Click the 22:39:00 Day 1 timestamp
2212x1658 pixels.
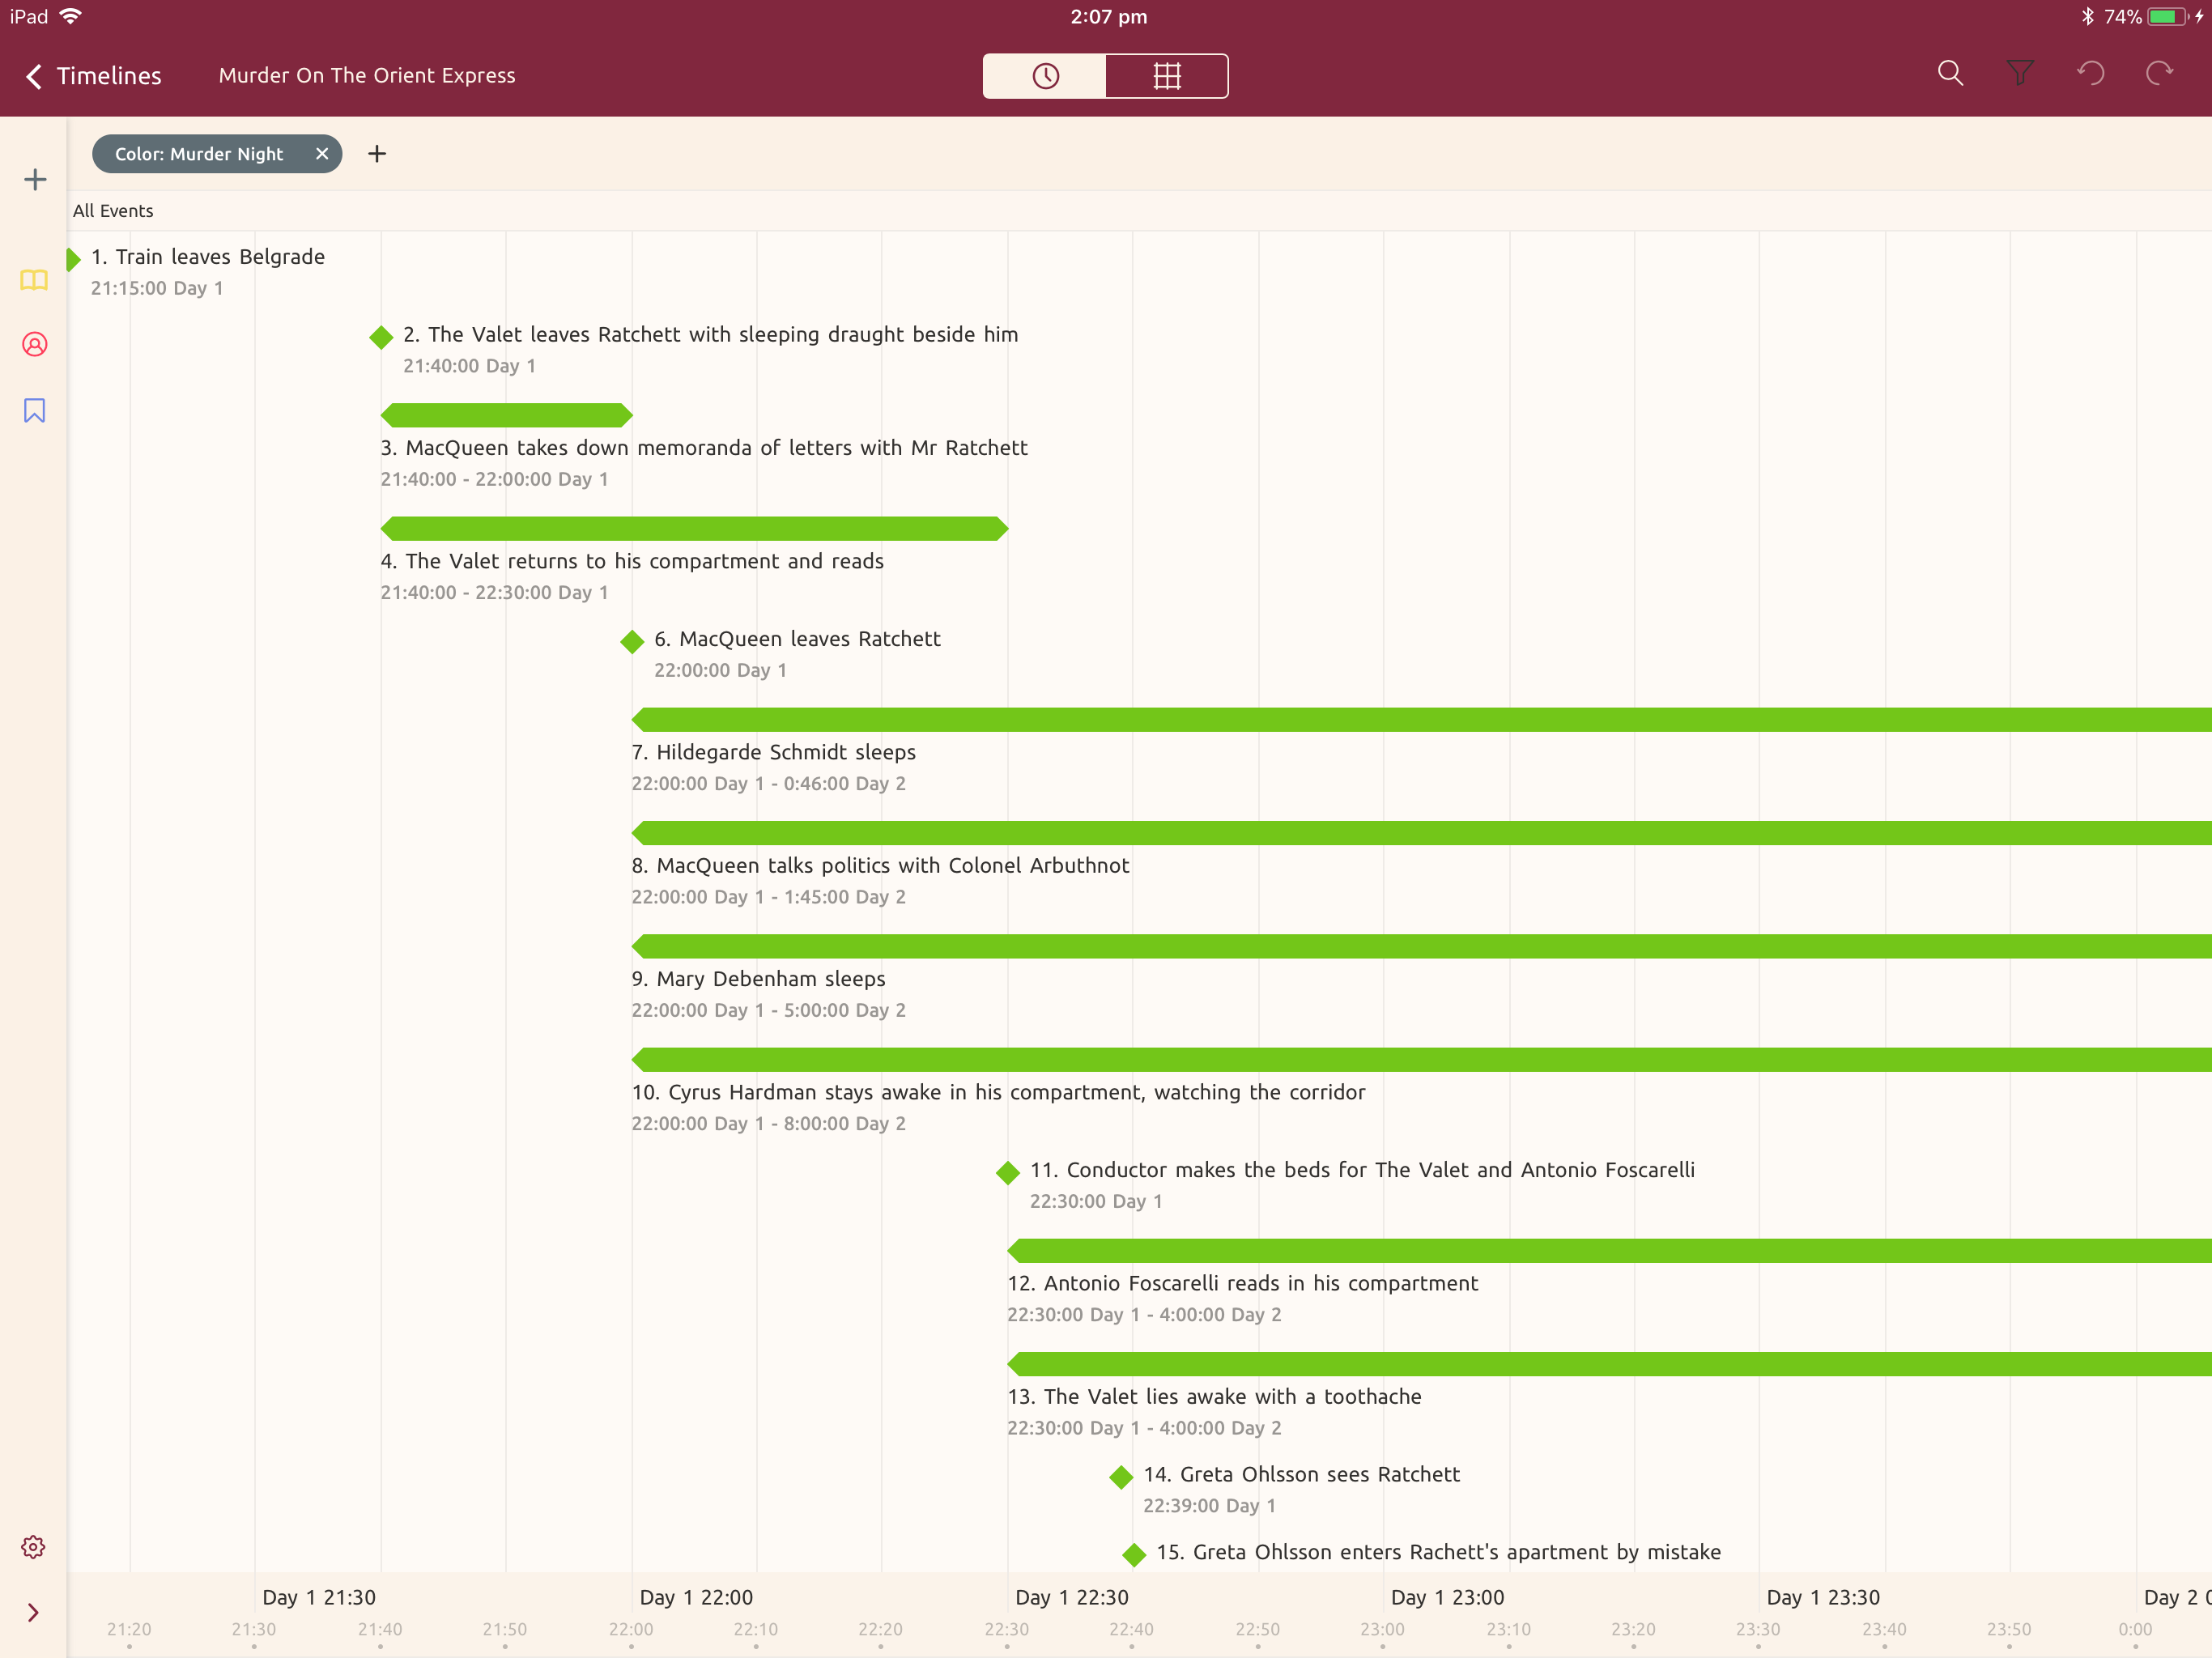point(1209,1505)
